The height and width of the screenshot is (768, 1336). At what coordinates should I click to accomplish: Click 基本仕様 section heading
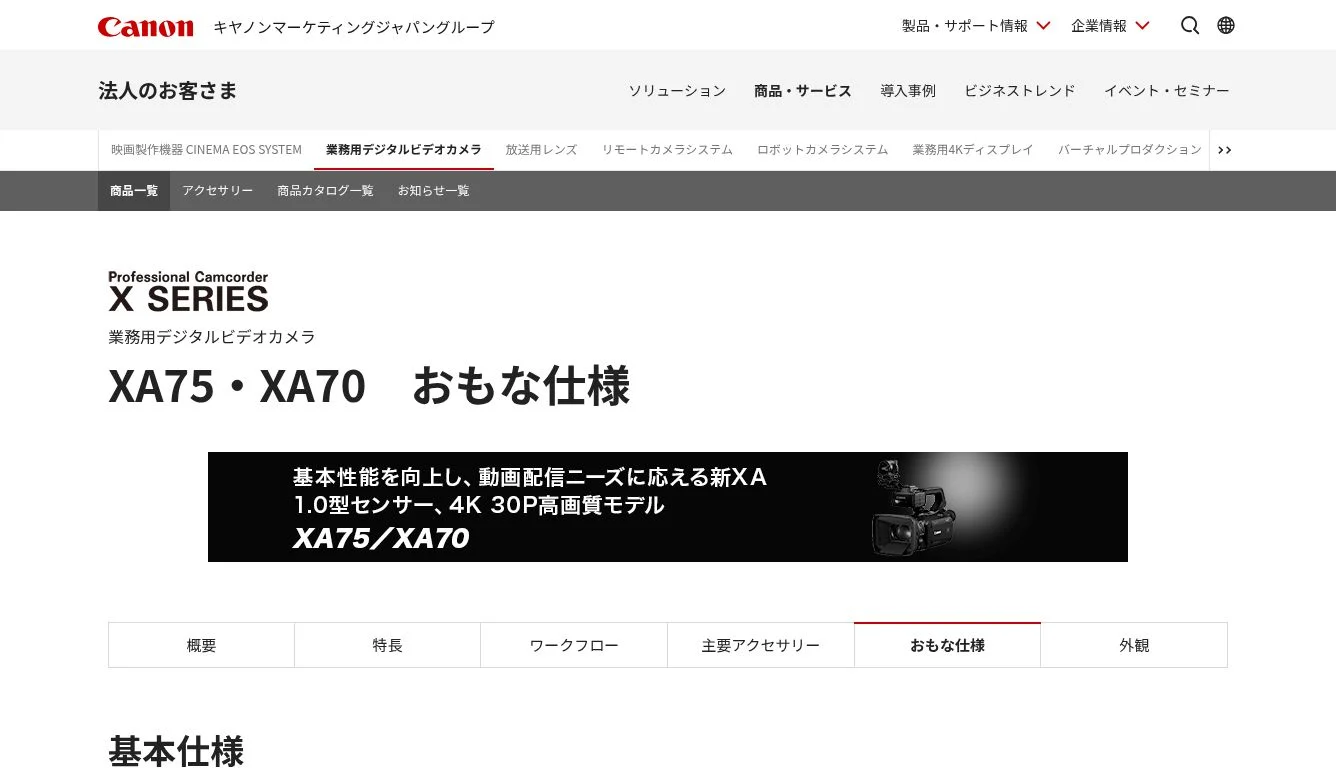coord(176,751)
